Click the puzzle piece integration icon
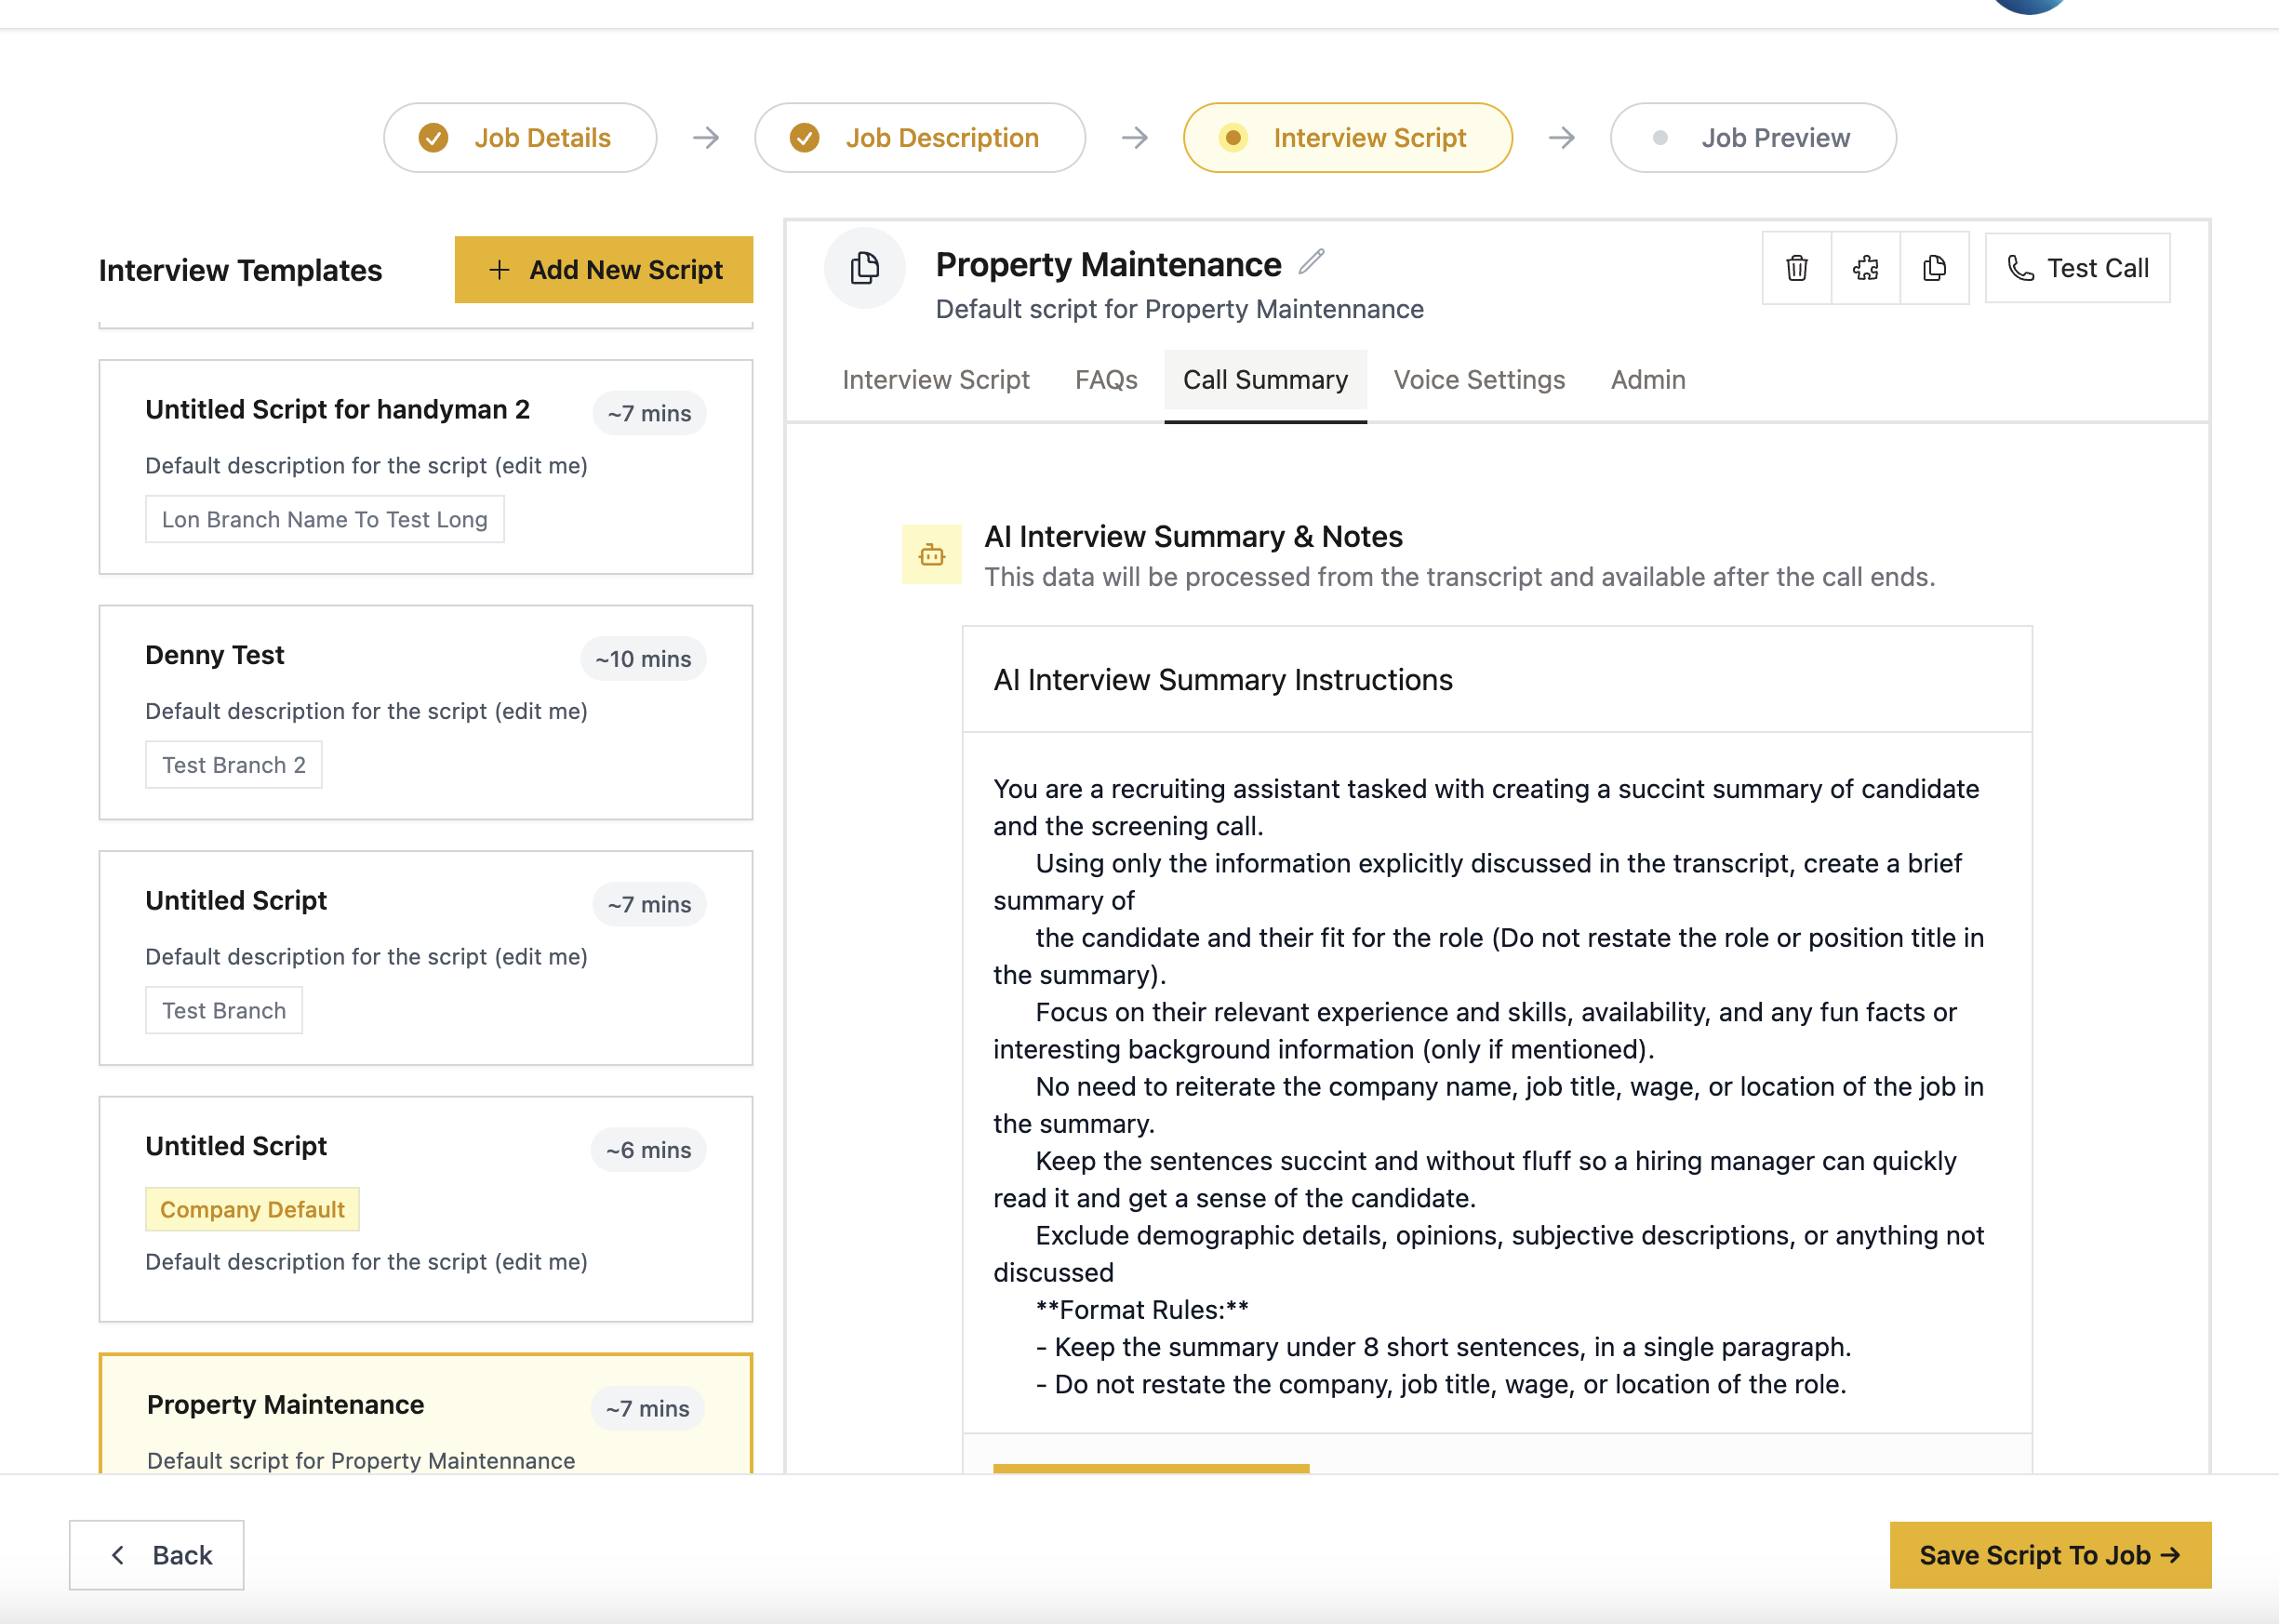Screen dimensions: 2279x1624 click(1865, 268)
